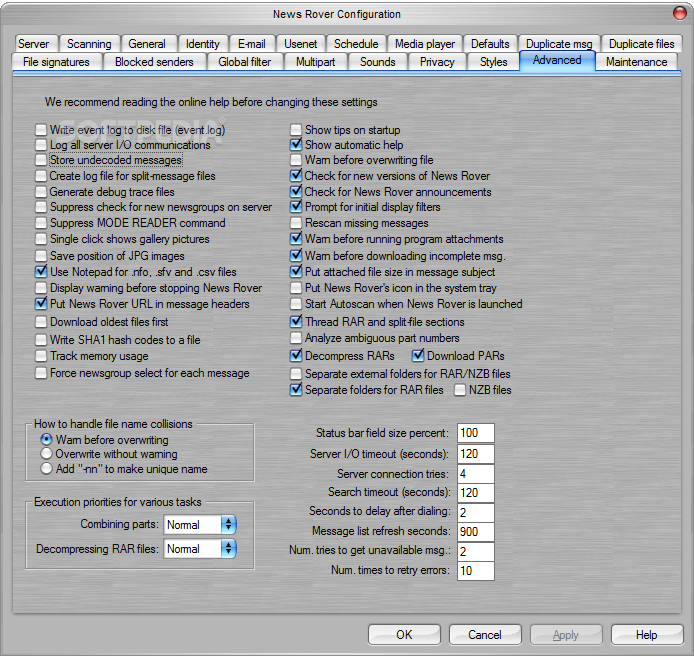Open the Sounds tab

(x=378, y=62)
